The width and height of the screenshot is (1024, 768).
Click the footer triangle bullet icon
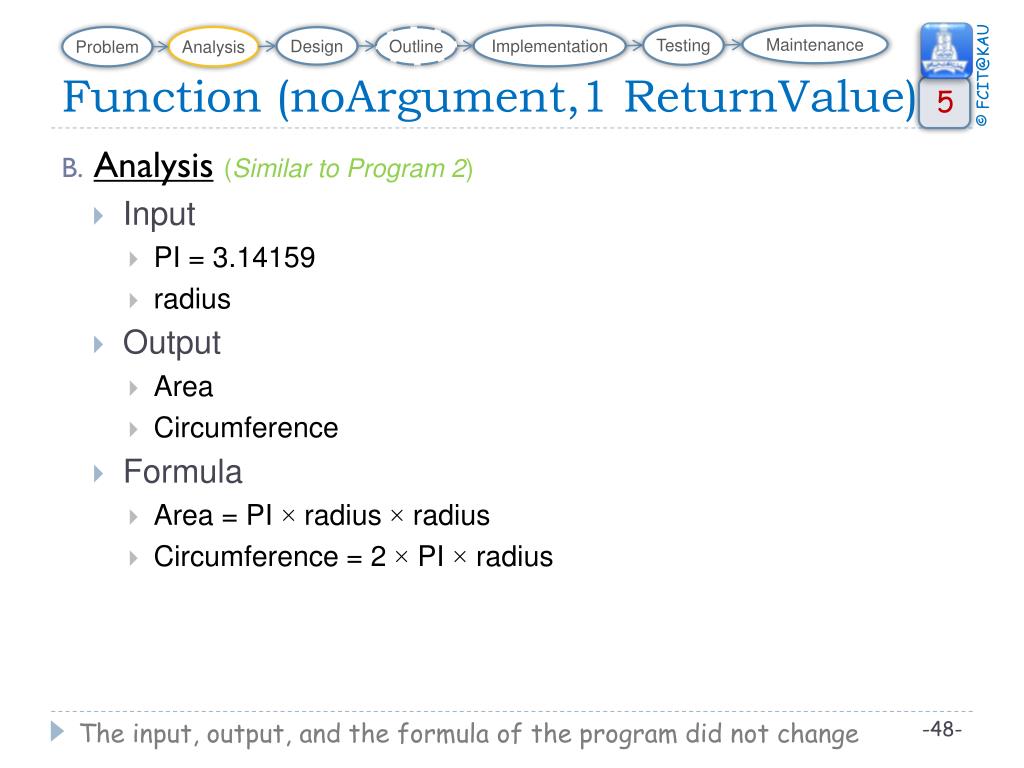click(57, 731)
